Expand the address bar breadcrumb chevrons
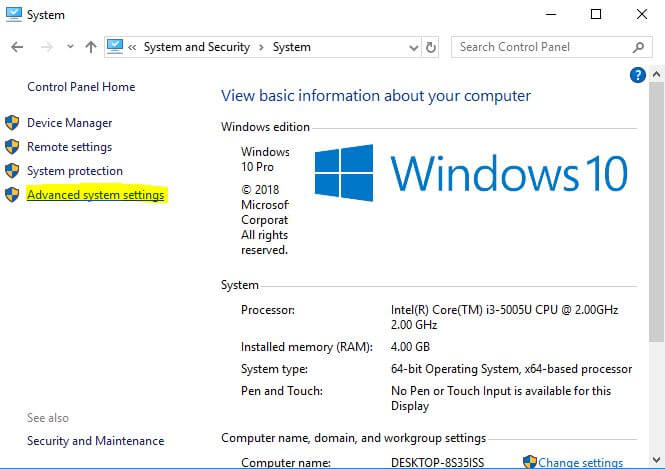The width and height of the screenshot is (665, 469). coord(132,47)
